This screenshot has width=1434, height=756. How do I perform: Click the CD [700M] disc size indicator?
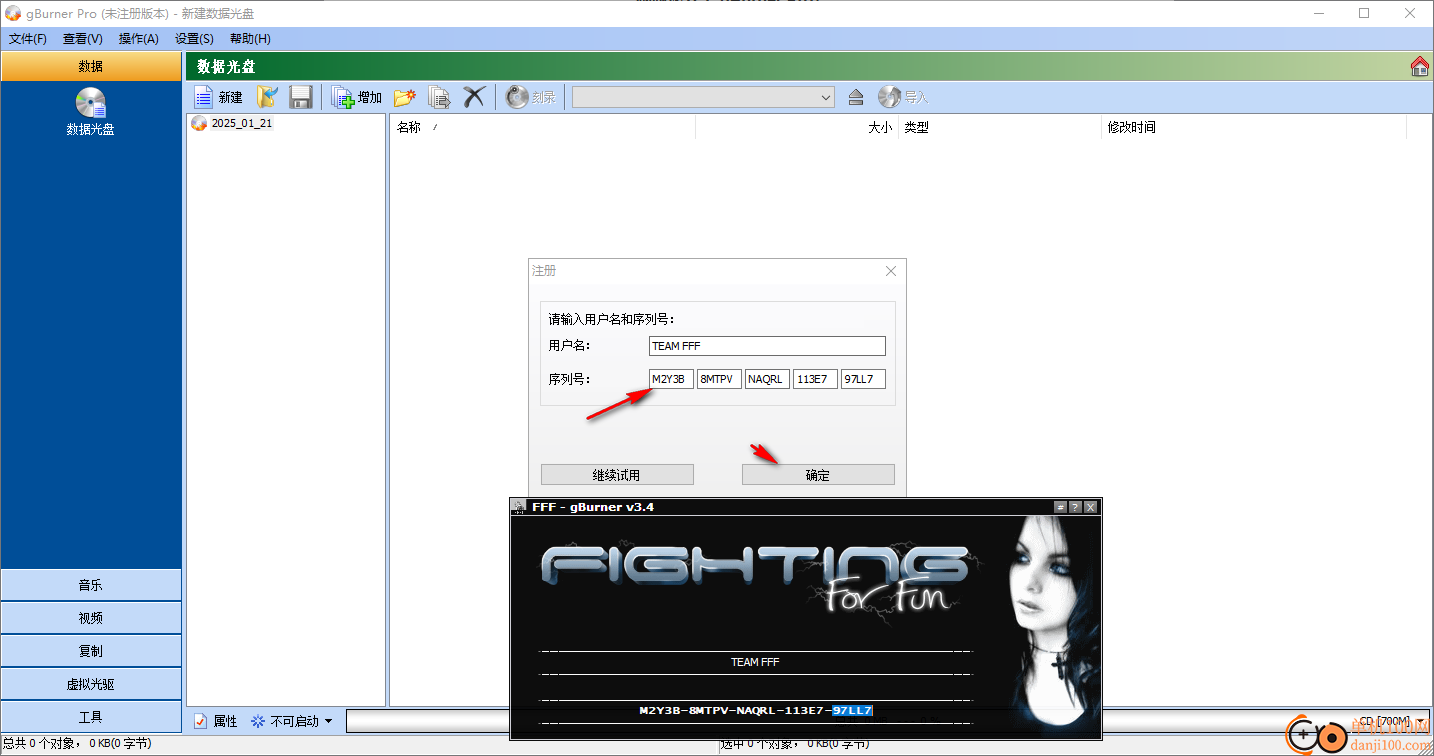[1384, 721]
